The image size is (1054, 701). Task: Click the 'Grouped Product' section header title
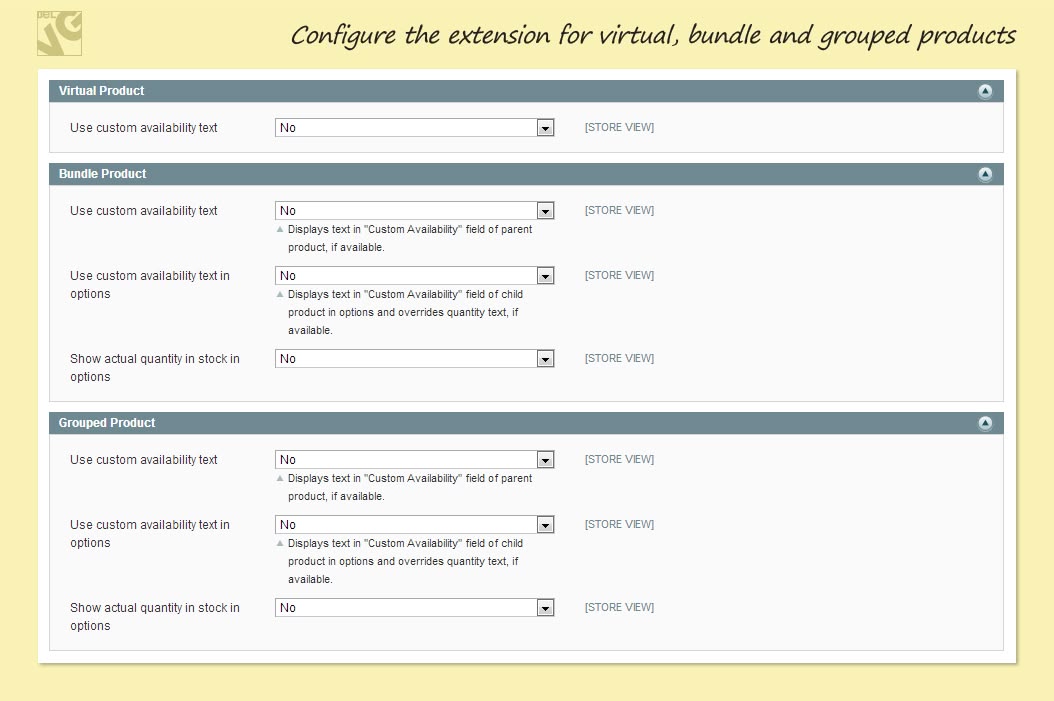107,423
